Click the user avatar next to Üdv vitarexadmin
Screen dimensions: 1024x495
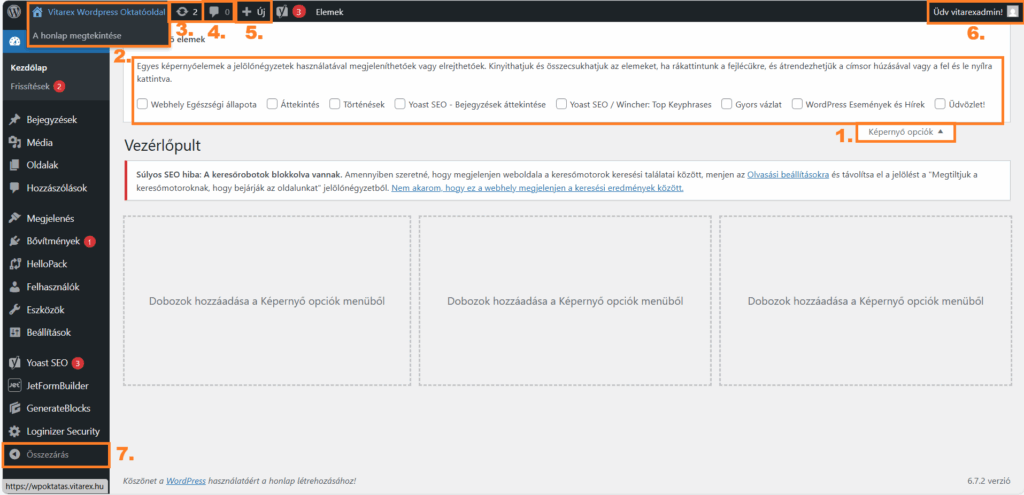[1011, 12]
